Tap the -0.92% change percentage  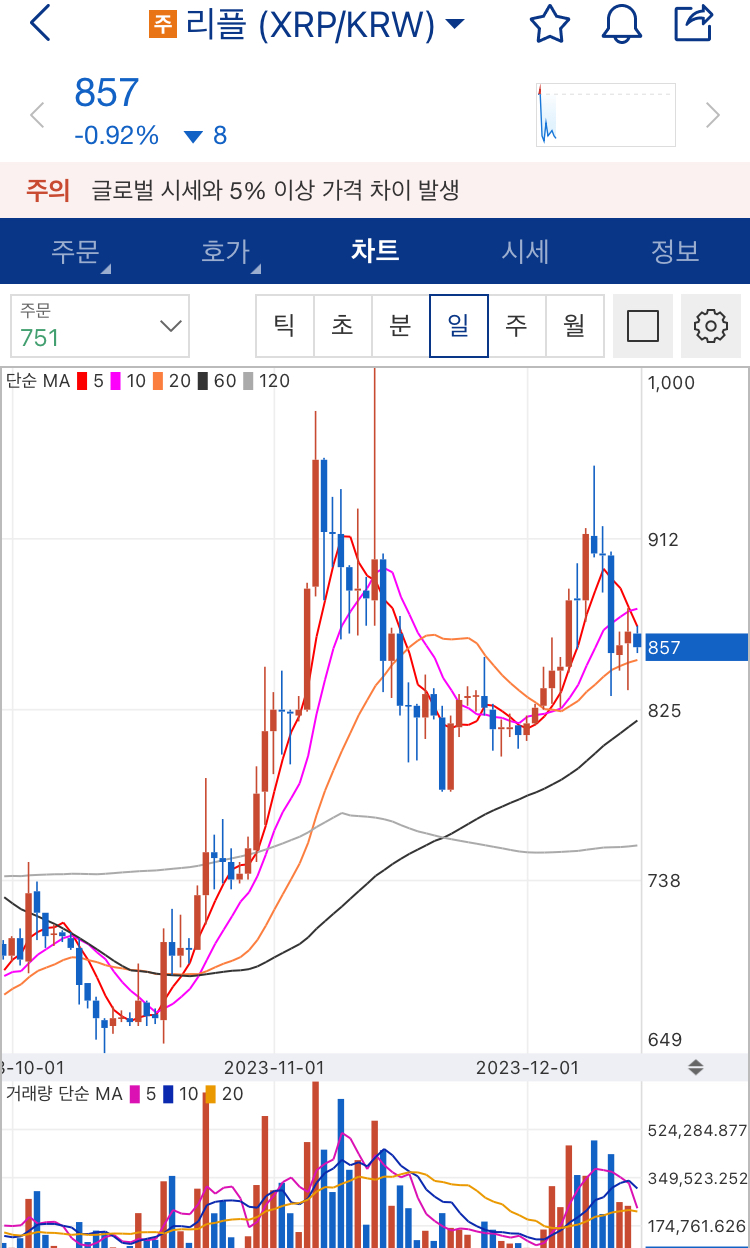click(116, 136)
